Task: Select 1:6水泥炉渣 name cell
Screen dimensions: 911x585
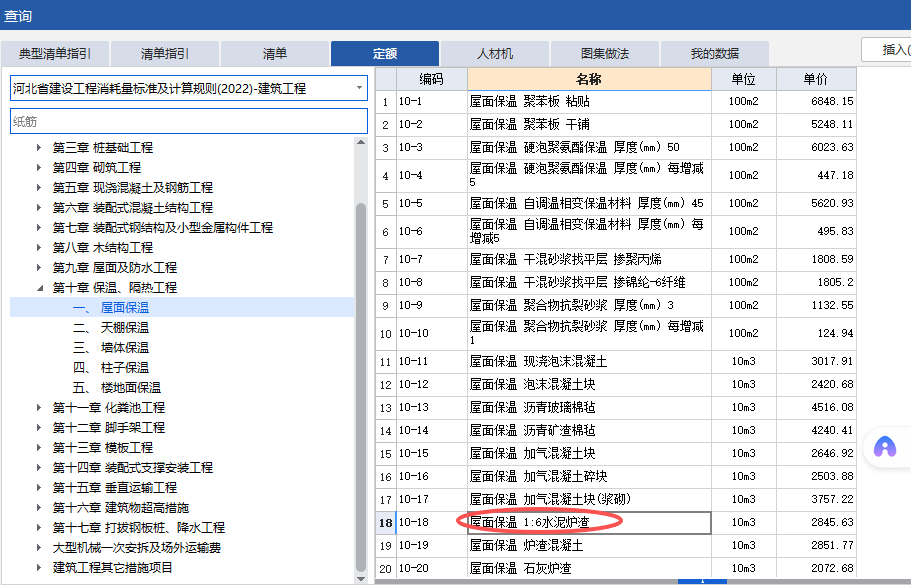Action: click(x=589, y=522)
